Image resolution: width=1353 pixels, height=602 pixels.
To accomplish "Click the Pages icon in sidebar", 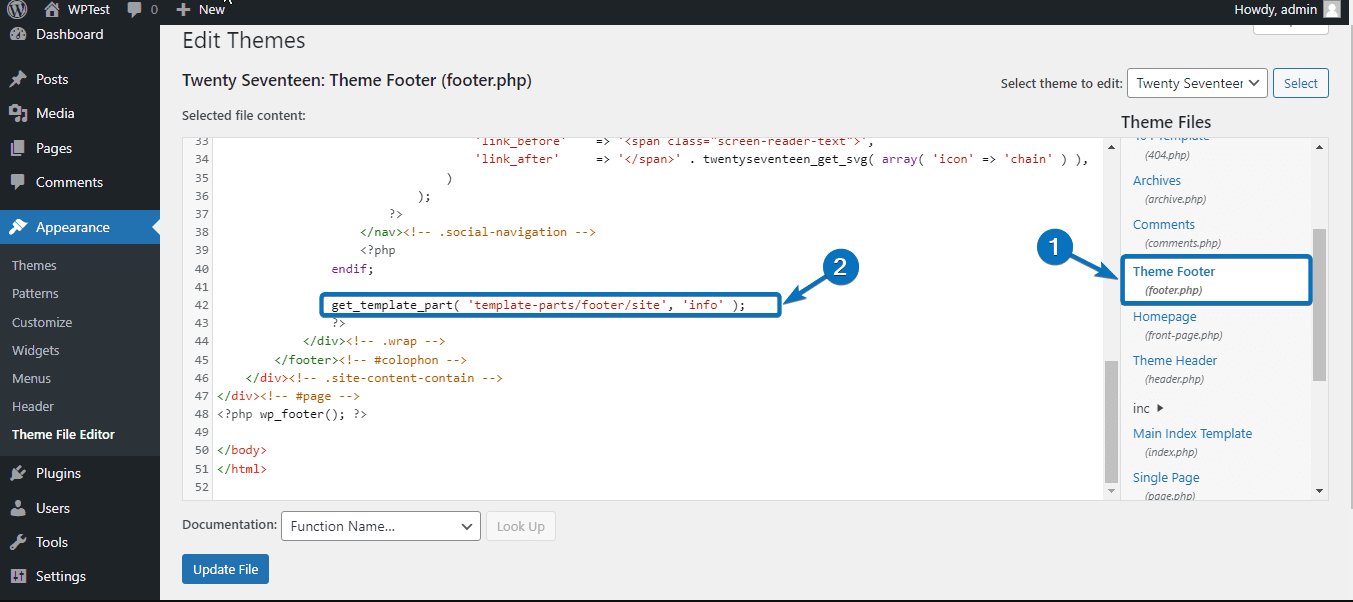I will click(18, 148).
